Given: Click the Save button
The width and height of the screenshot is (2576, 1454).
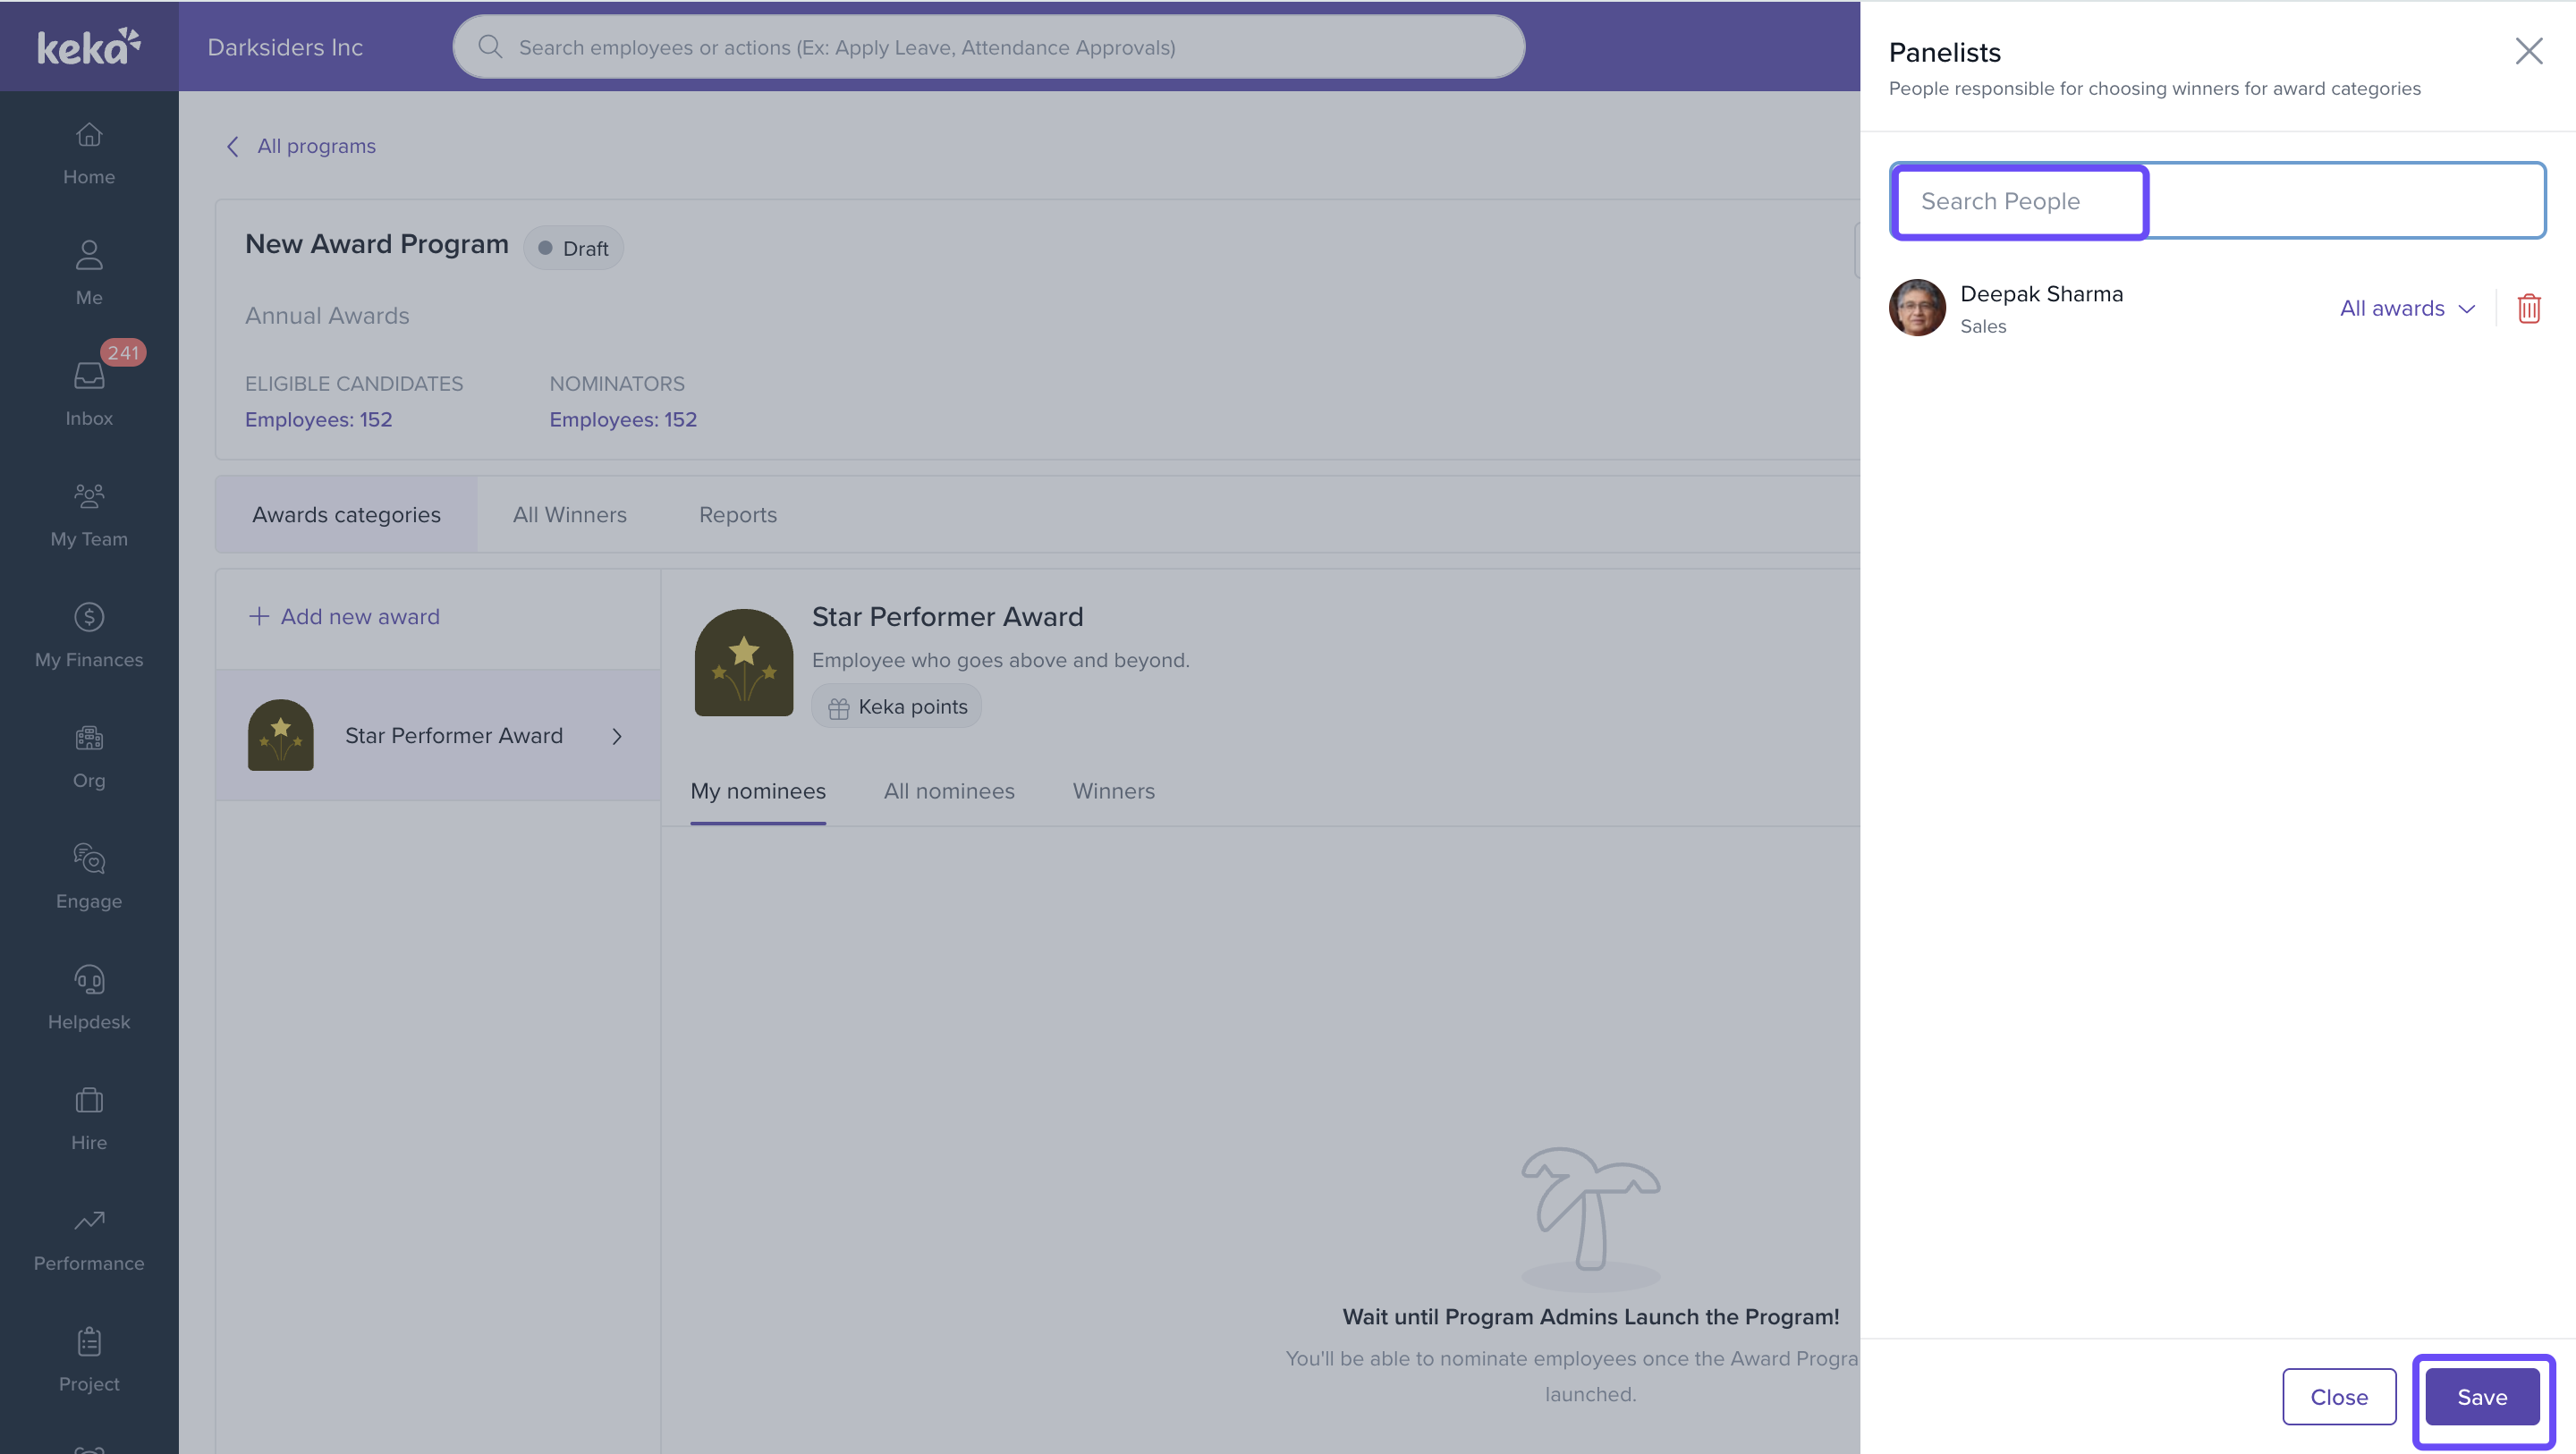Looking at the screenshot, I should point(2481,1396).
